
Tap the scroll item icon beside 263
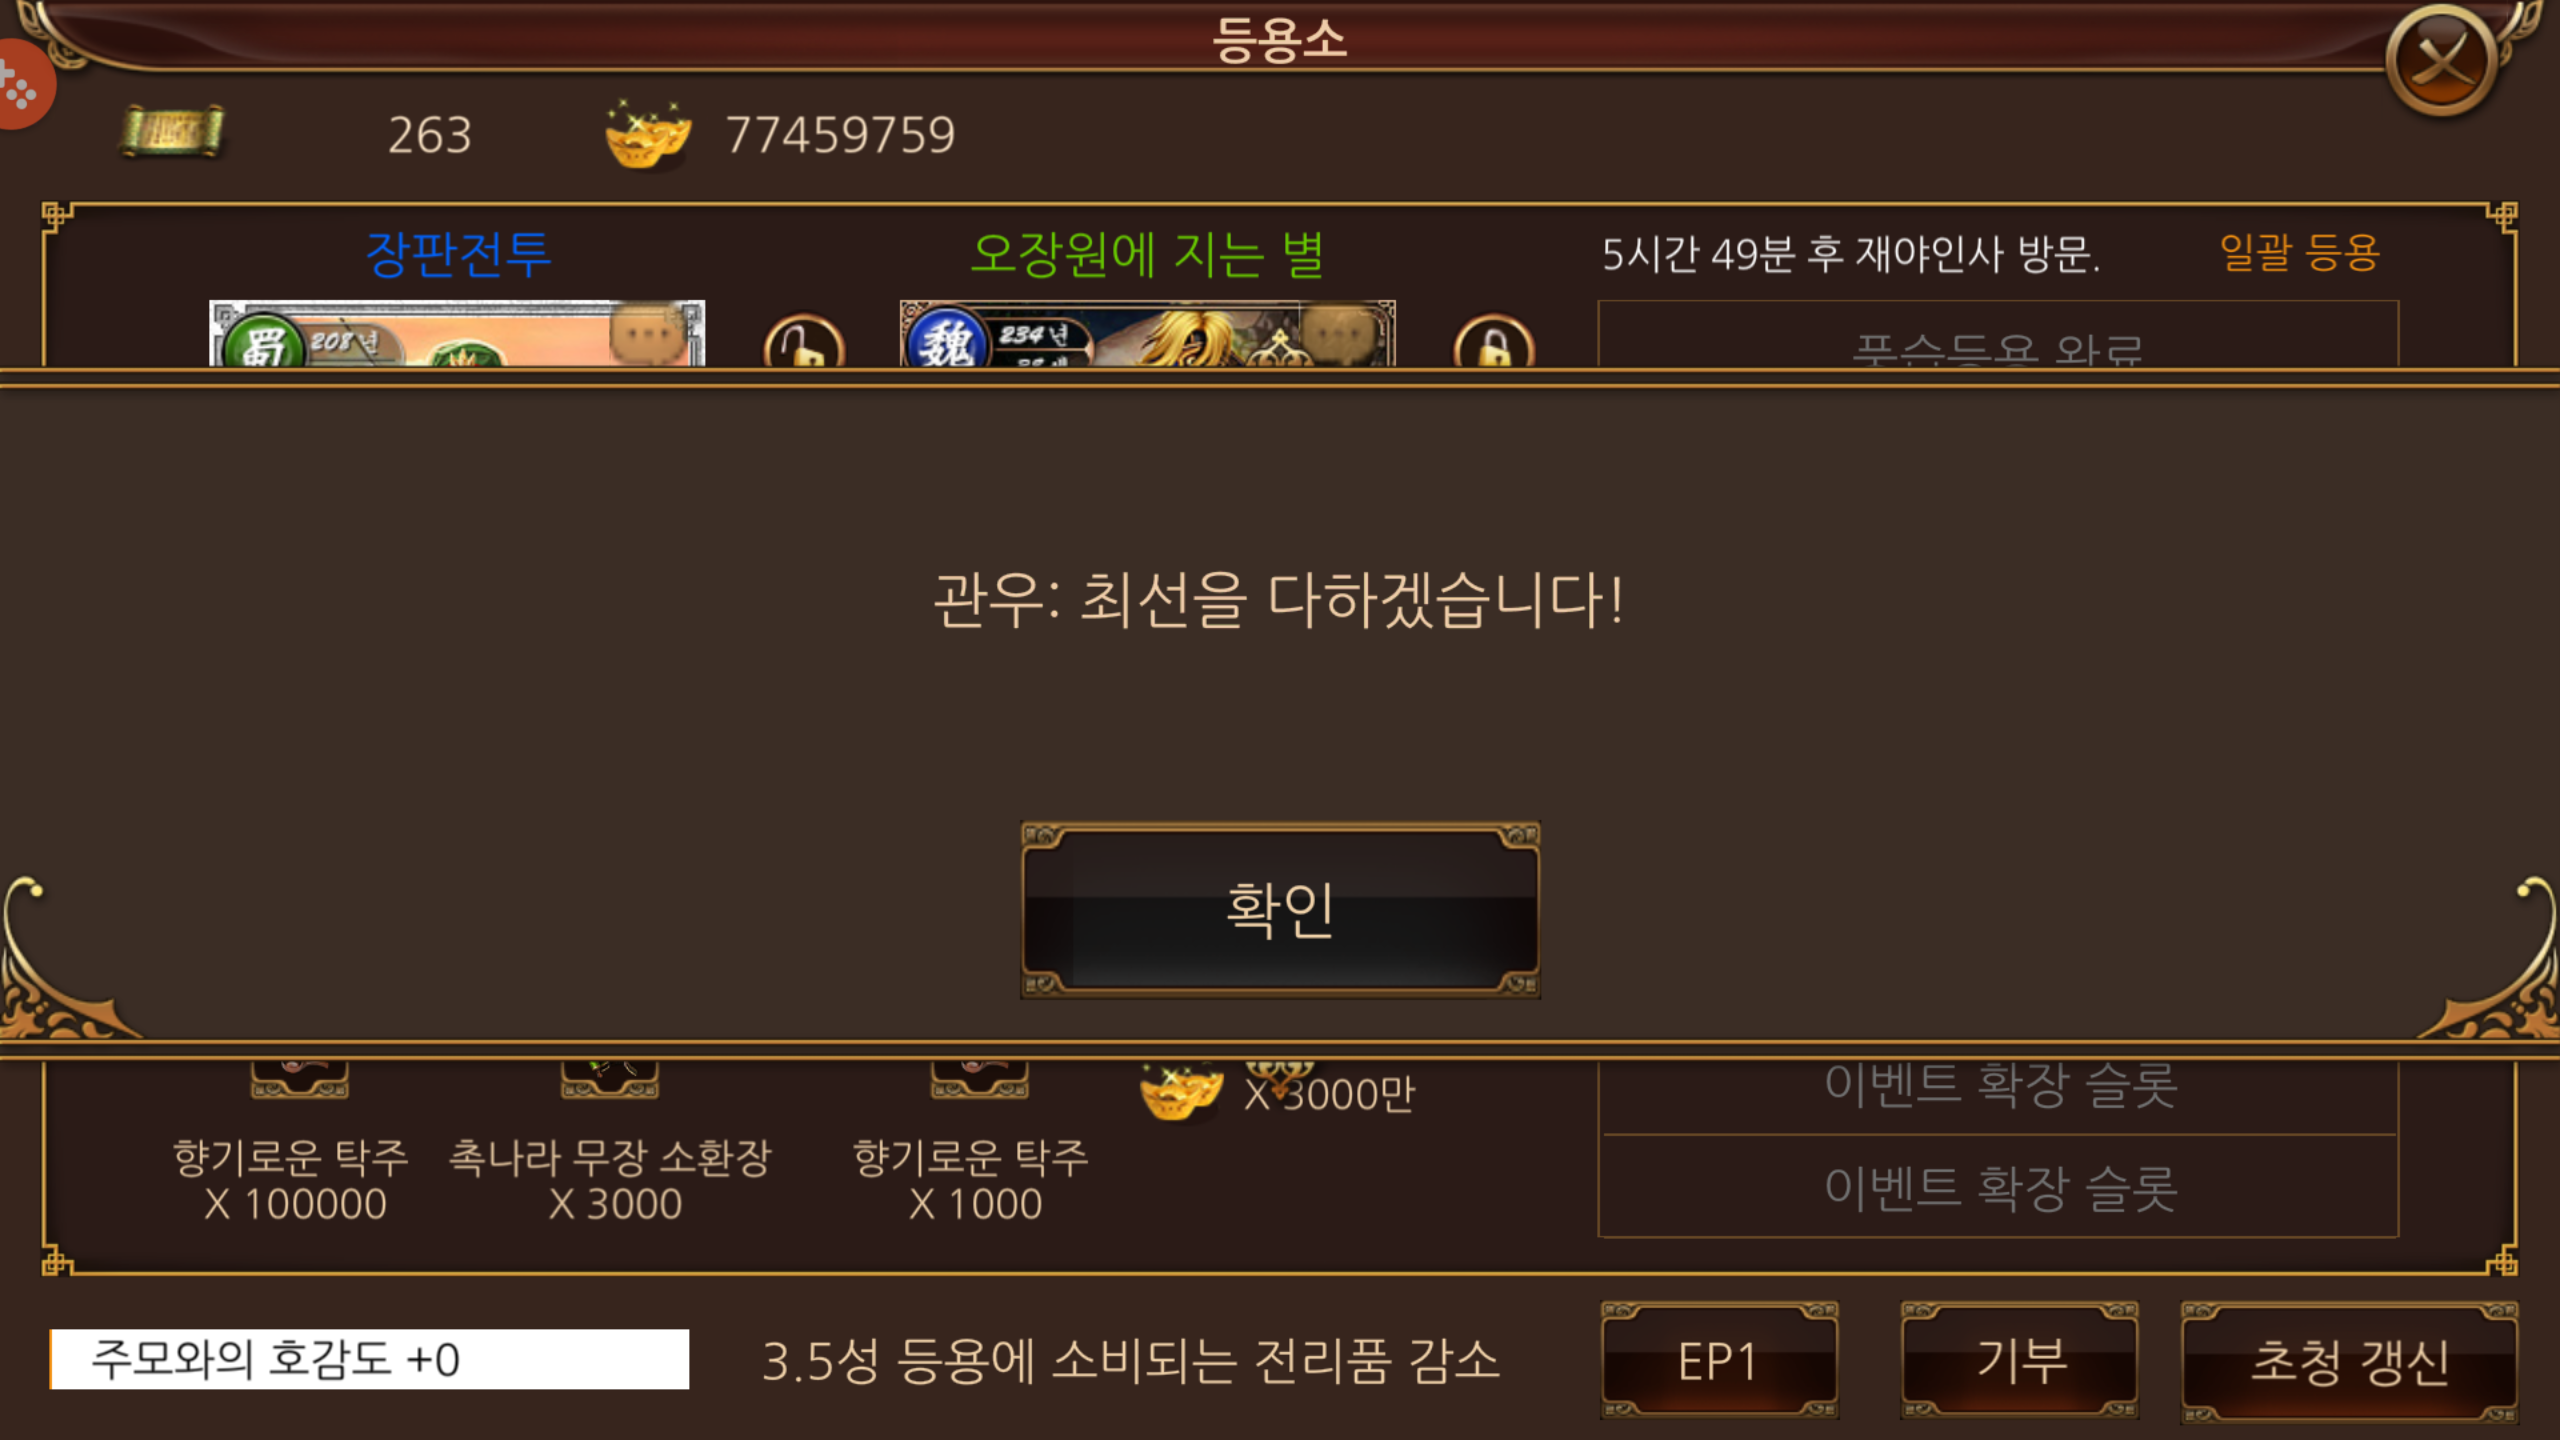pyautogui.click(x=172, y=132)
